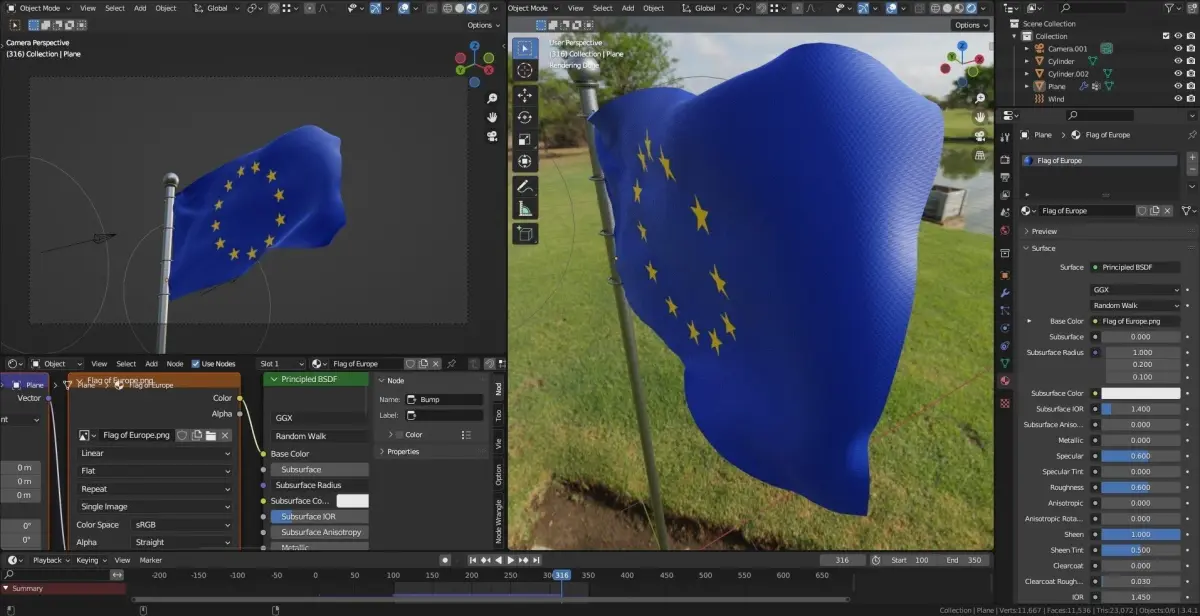Open the Modifier wrench properties tab
The image size is (1200, 616).
pyautogui.click(x=1005, y=293)
